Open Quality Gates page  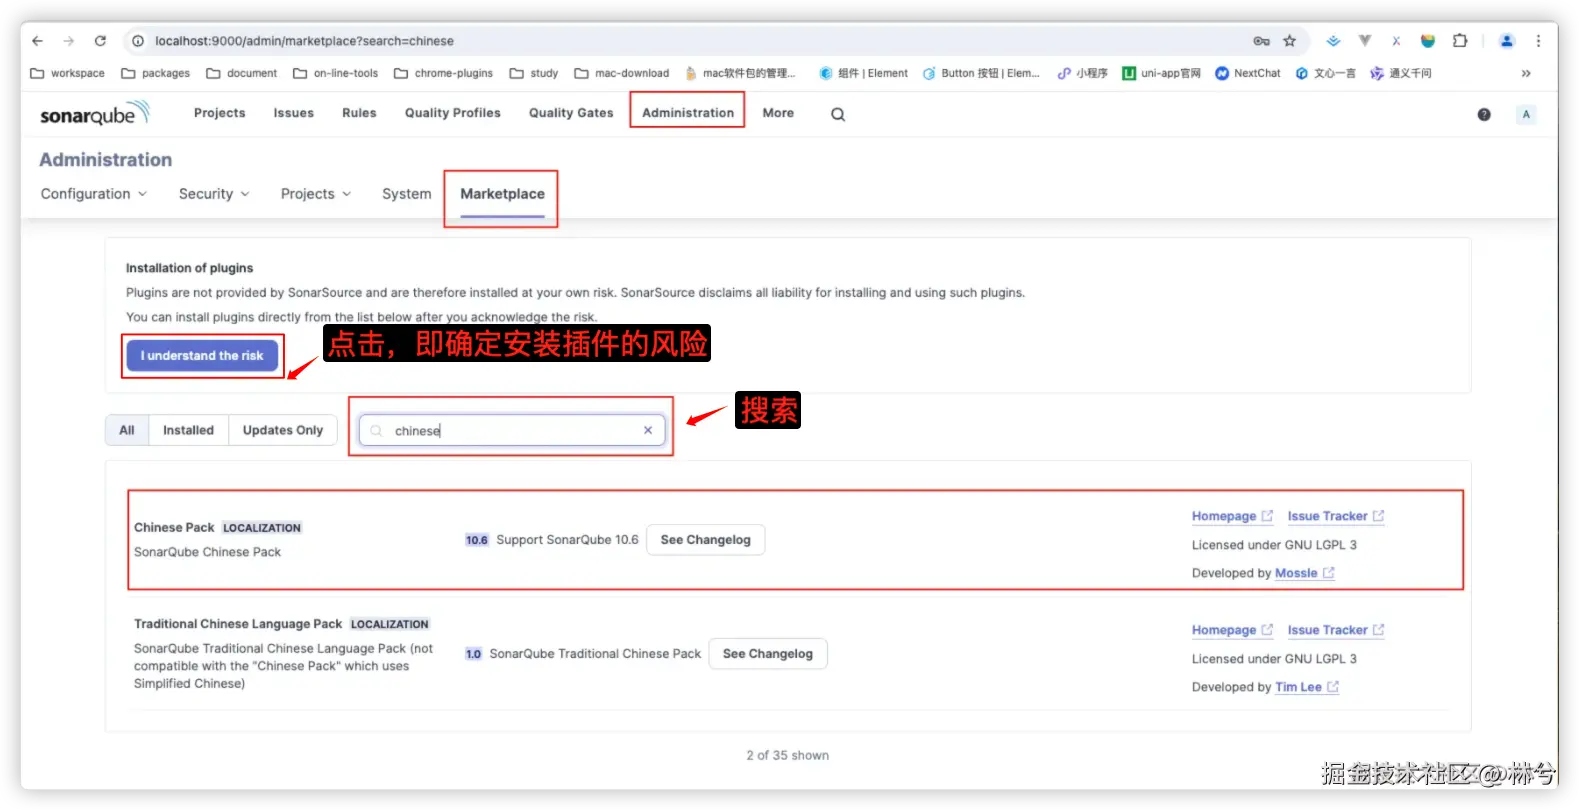[x=571, y=113]
